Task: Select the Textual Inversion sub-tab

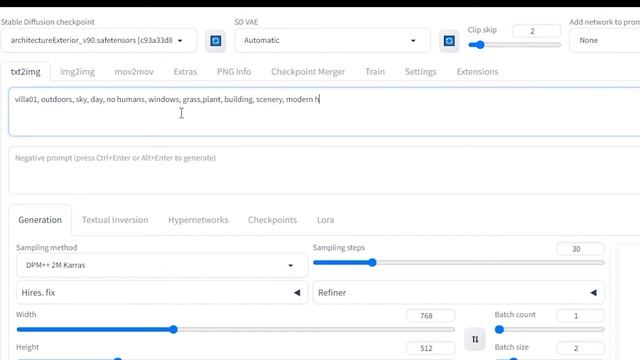Action: coord(115,220)
